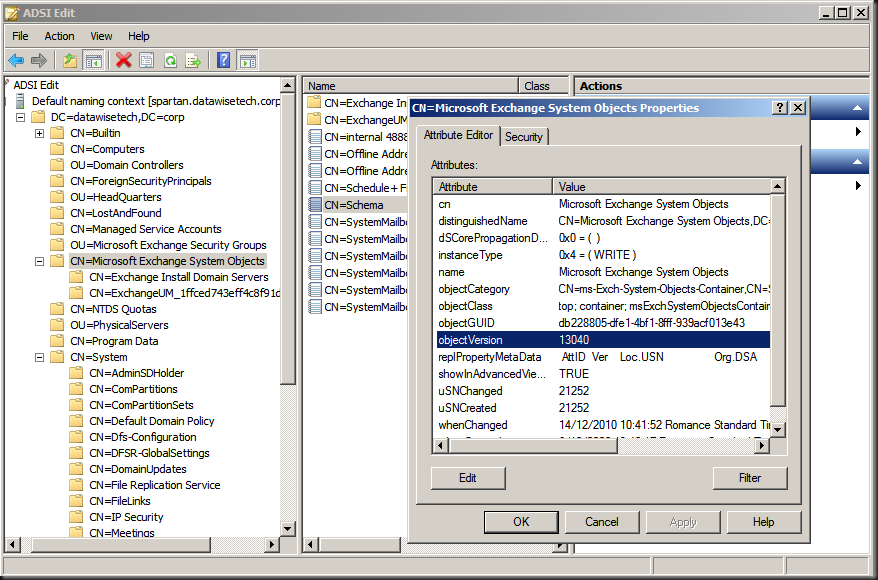Screen dimensions: 878x580
Task: Click the folder icon of CN=LostAndFound
Action: click(57, 213)
